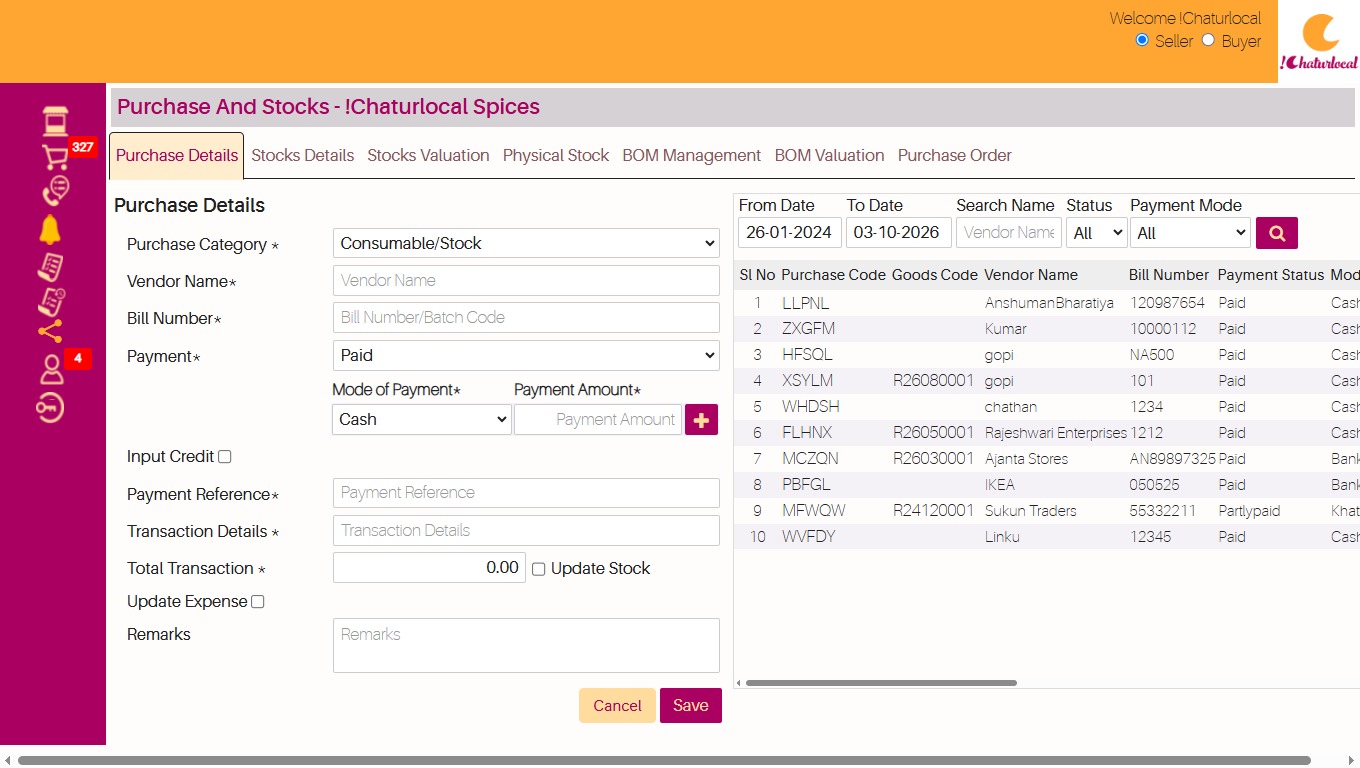This screenshot has height=768, width=1360.
Task: Open the notifications bell icon
Action: click(50, 229)
